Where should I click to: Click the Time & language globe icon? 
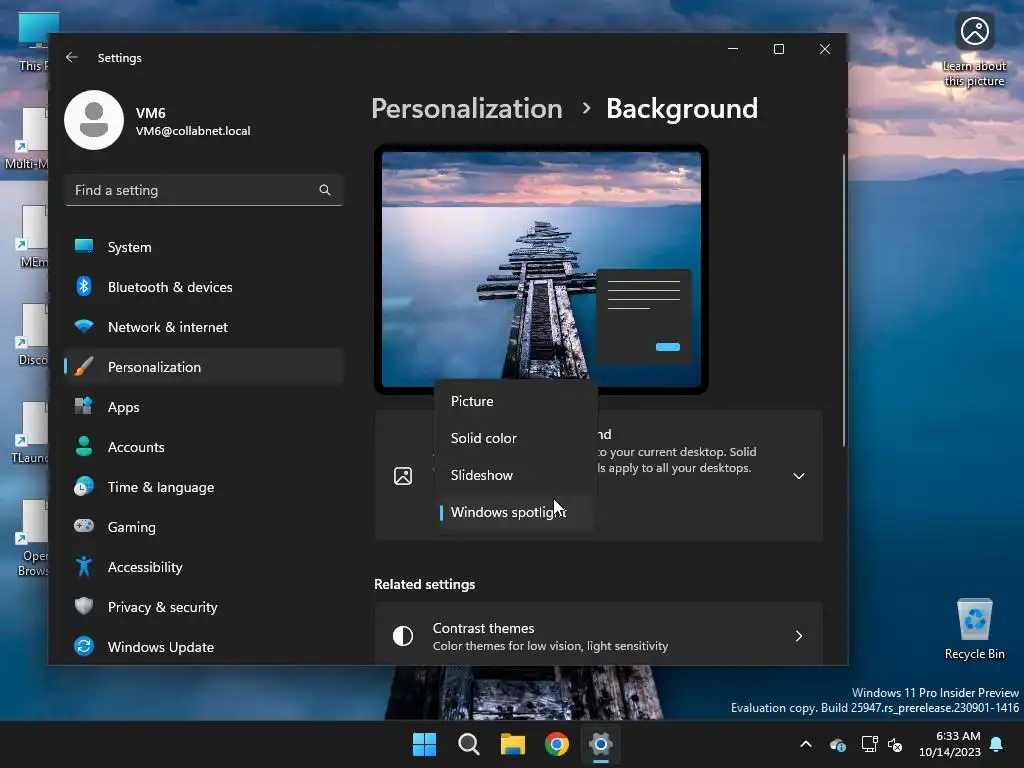click(84, 487)
